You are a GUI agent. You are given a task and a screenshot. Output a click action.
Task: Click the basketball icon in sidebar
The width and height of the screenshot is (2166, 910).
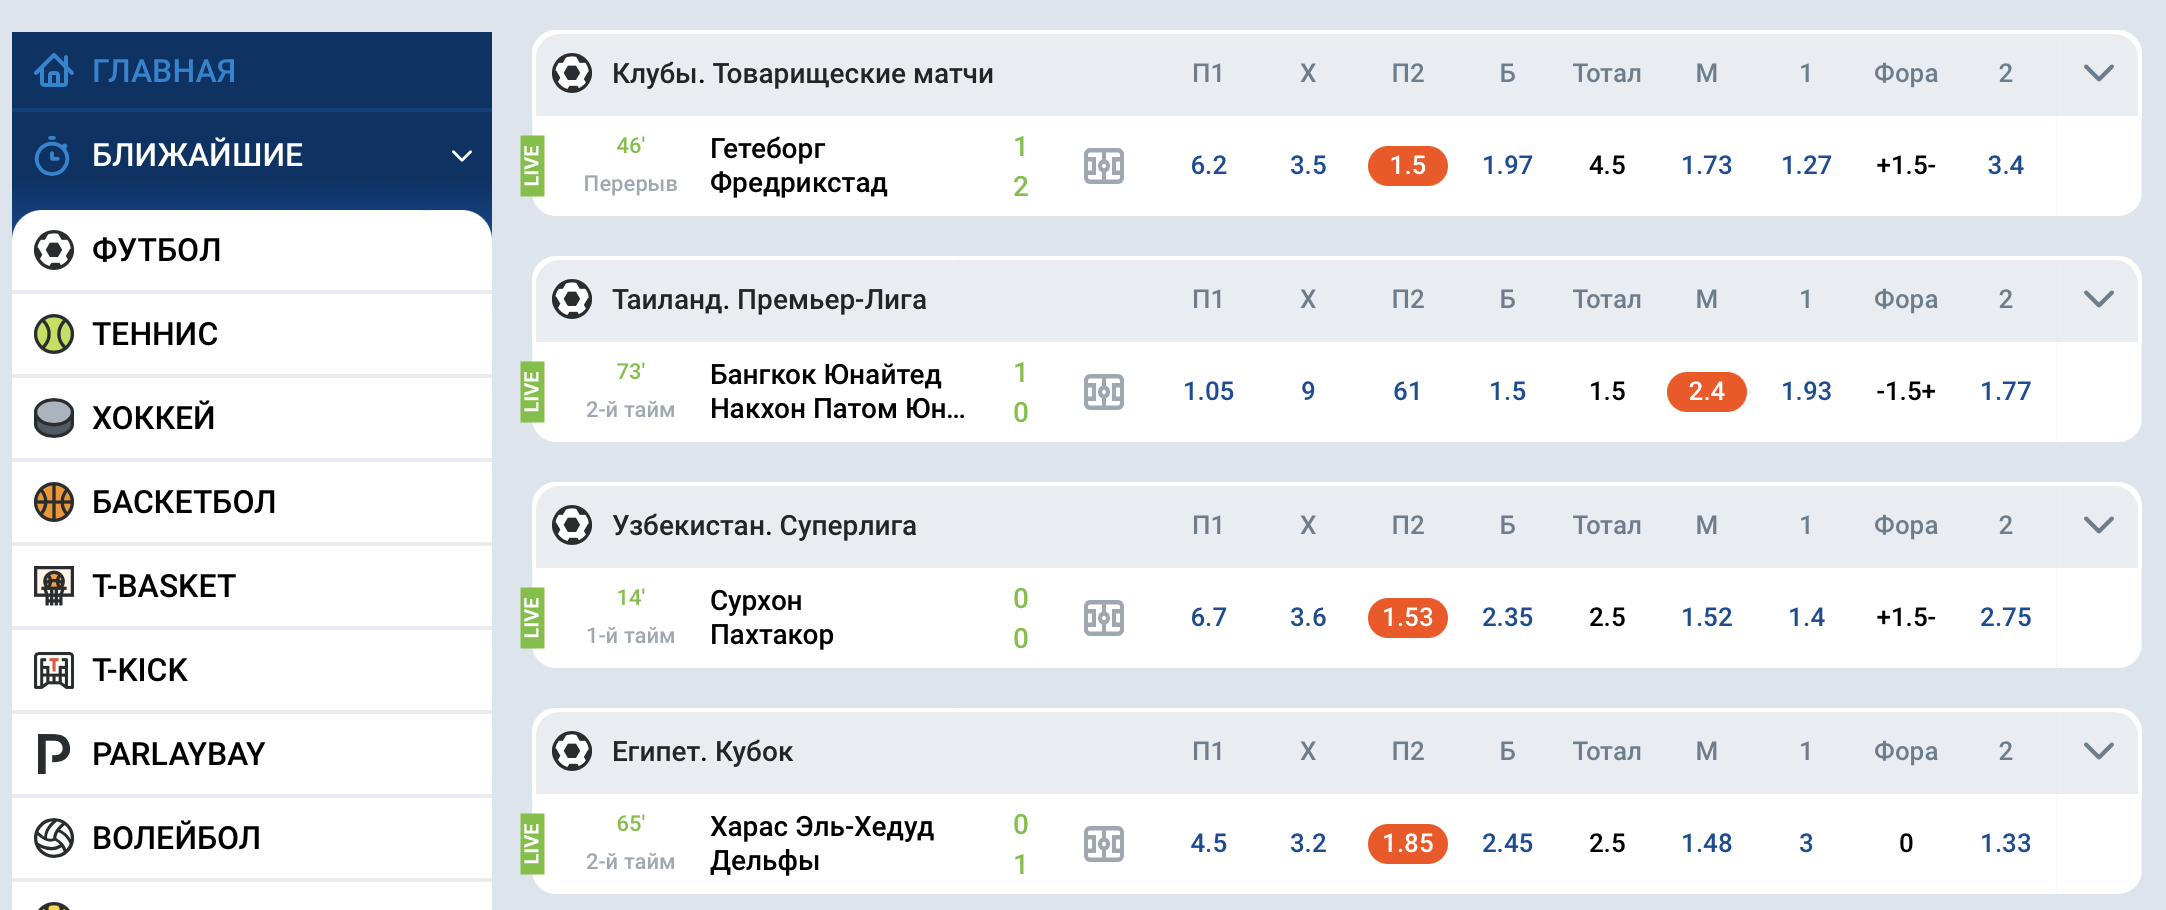[x=54, y=502]
